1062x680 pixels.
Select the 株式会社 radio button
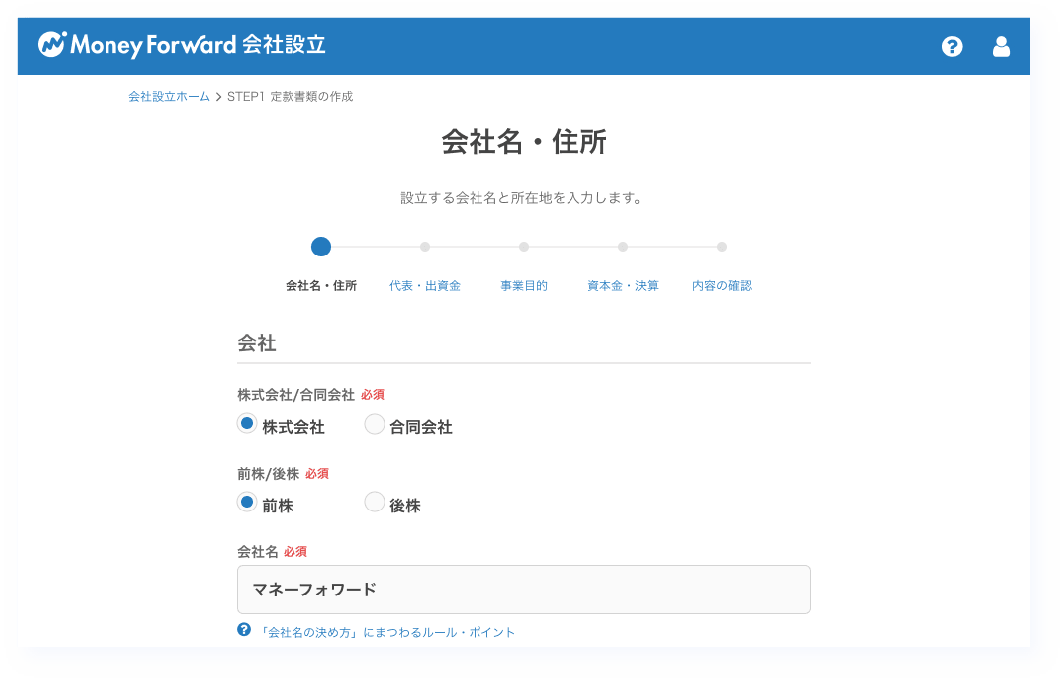coord(247,424)
